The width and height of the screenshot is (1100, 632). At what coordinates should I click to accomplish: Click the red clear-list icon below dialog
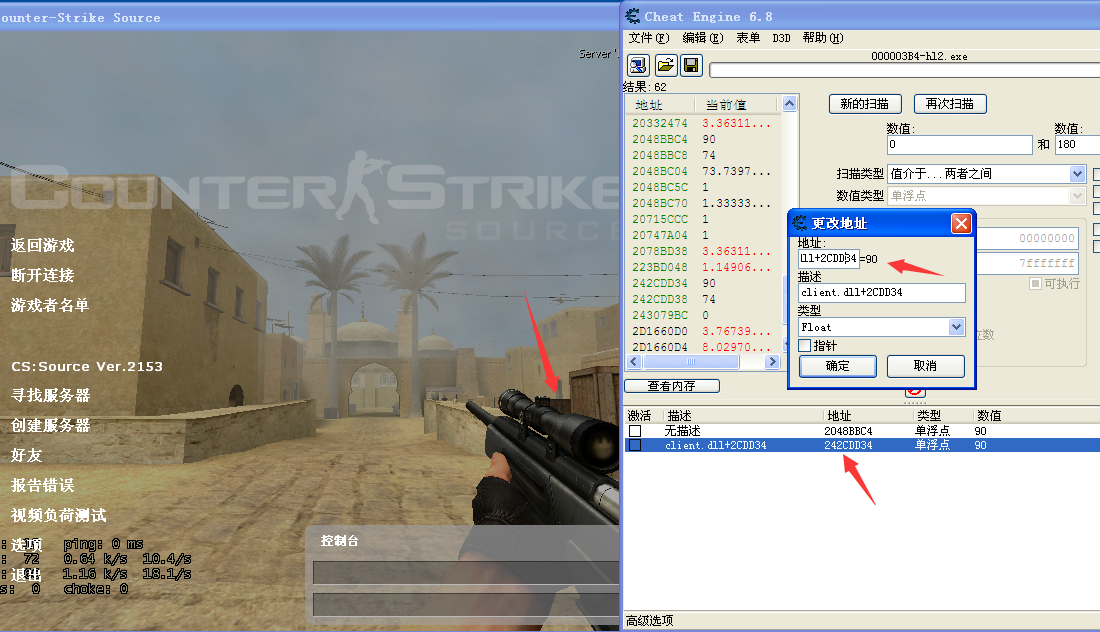click(x=915, y=391)
